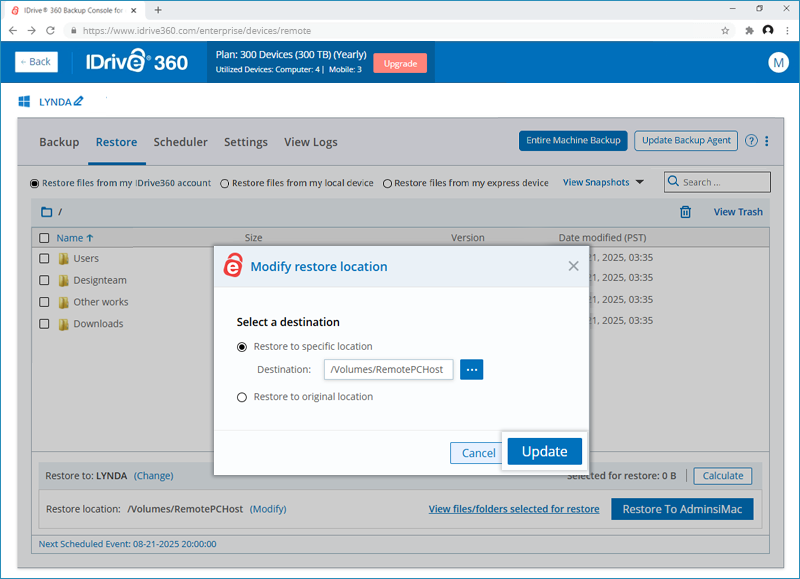This screenshot has width=800, height=579.
Task: Click the Upgrade plan button
Action: point(400,63)
